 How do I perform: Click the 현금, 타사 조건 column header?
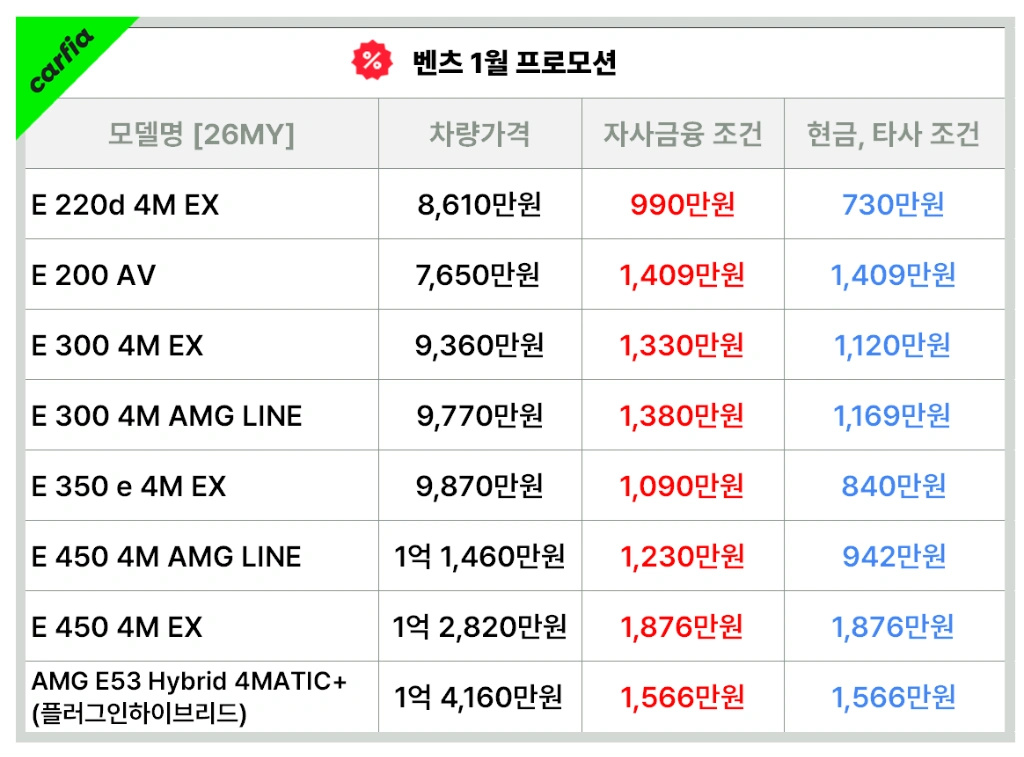(893, 134)
